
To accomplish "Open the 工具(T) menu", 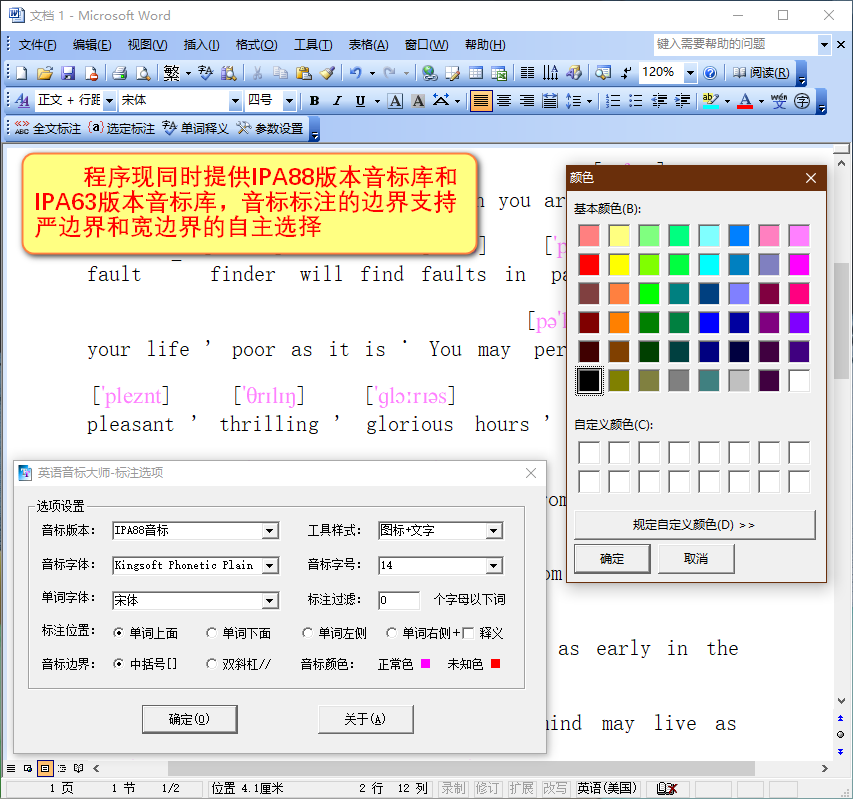I will point(313,45).
